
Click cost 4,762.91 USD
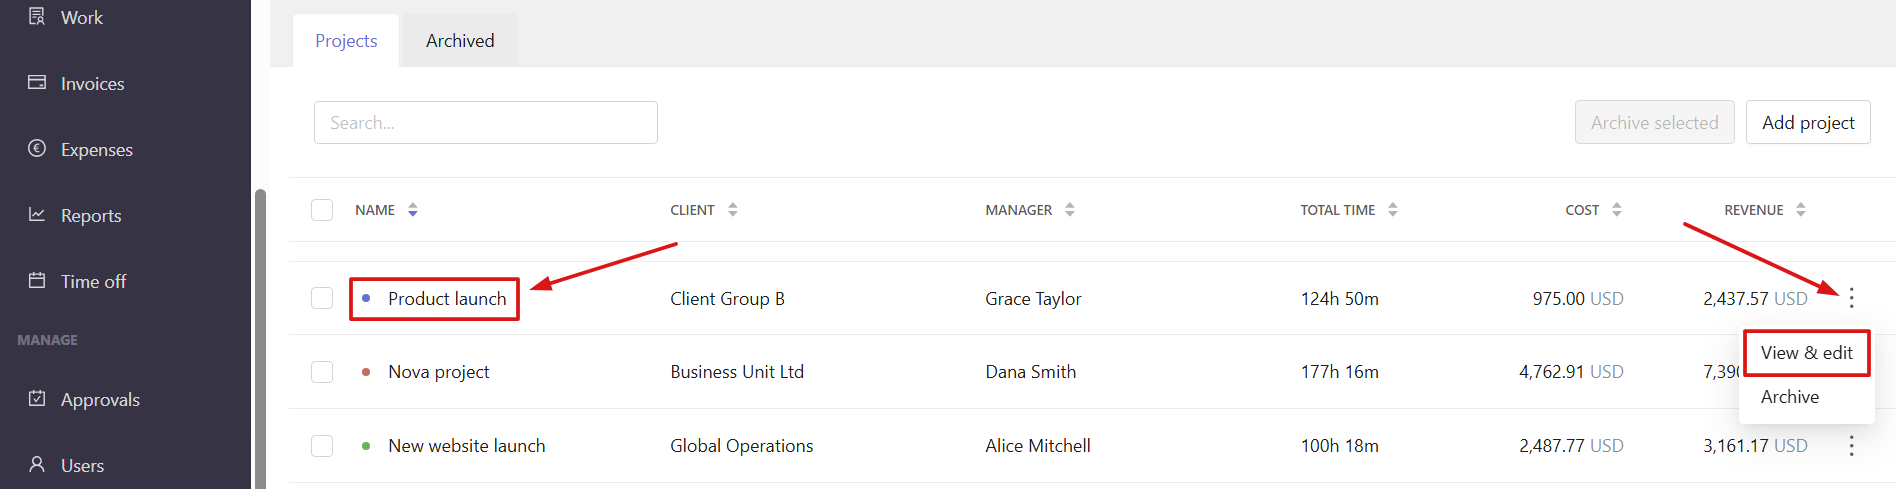(x=1571, y=372)
